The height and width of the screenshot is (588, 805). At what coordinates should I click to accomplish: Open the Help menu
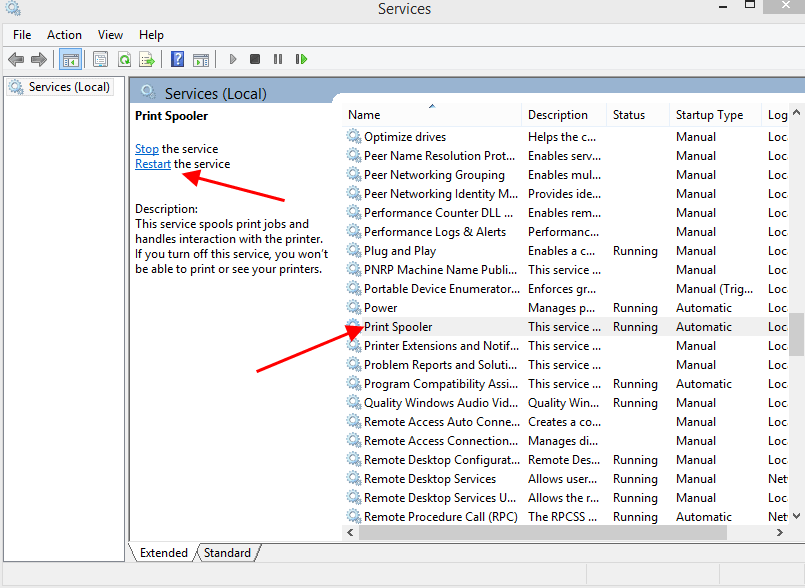point(151,35)
